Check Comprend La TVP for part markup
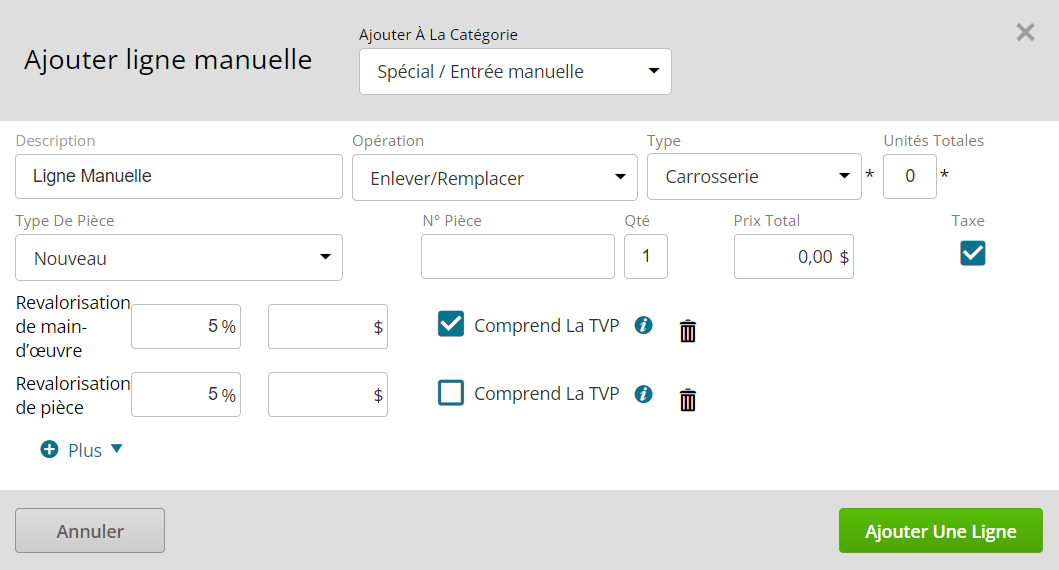This screenshot has height=570, width=1059. point(450,392)
